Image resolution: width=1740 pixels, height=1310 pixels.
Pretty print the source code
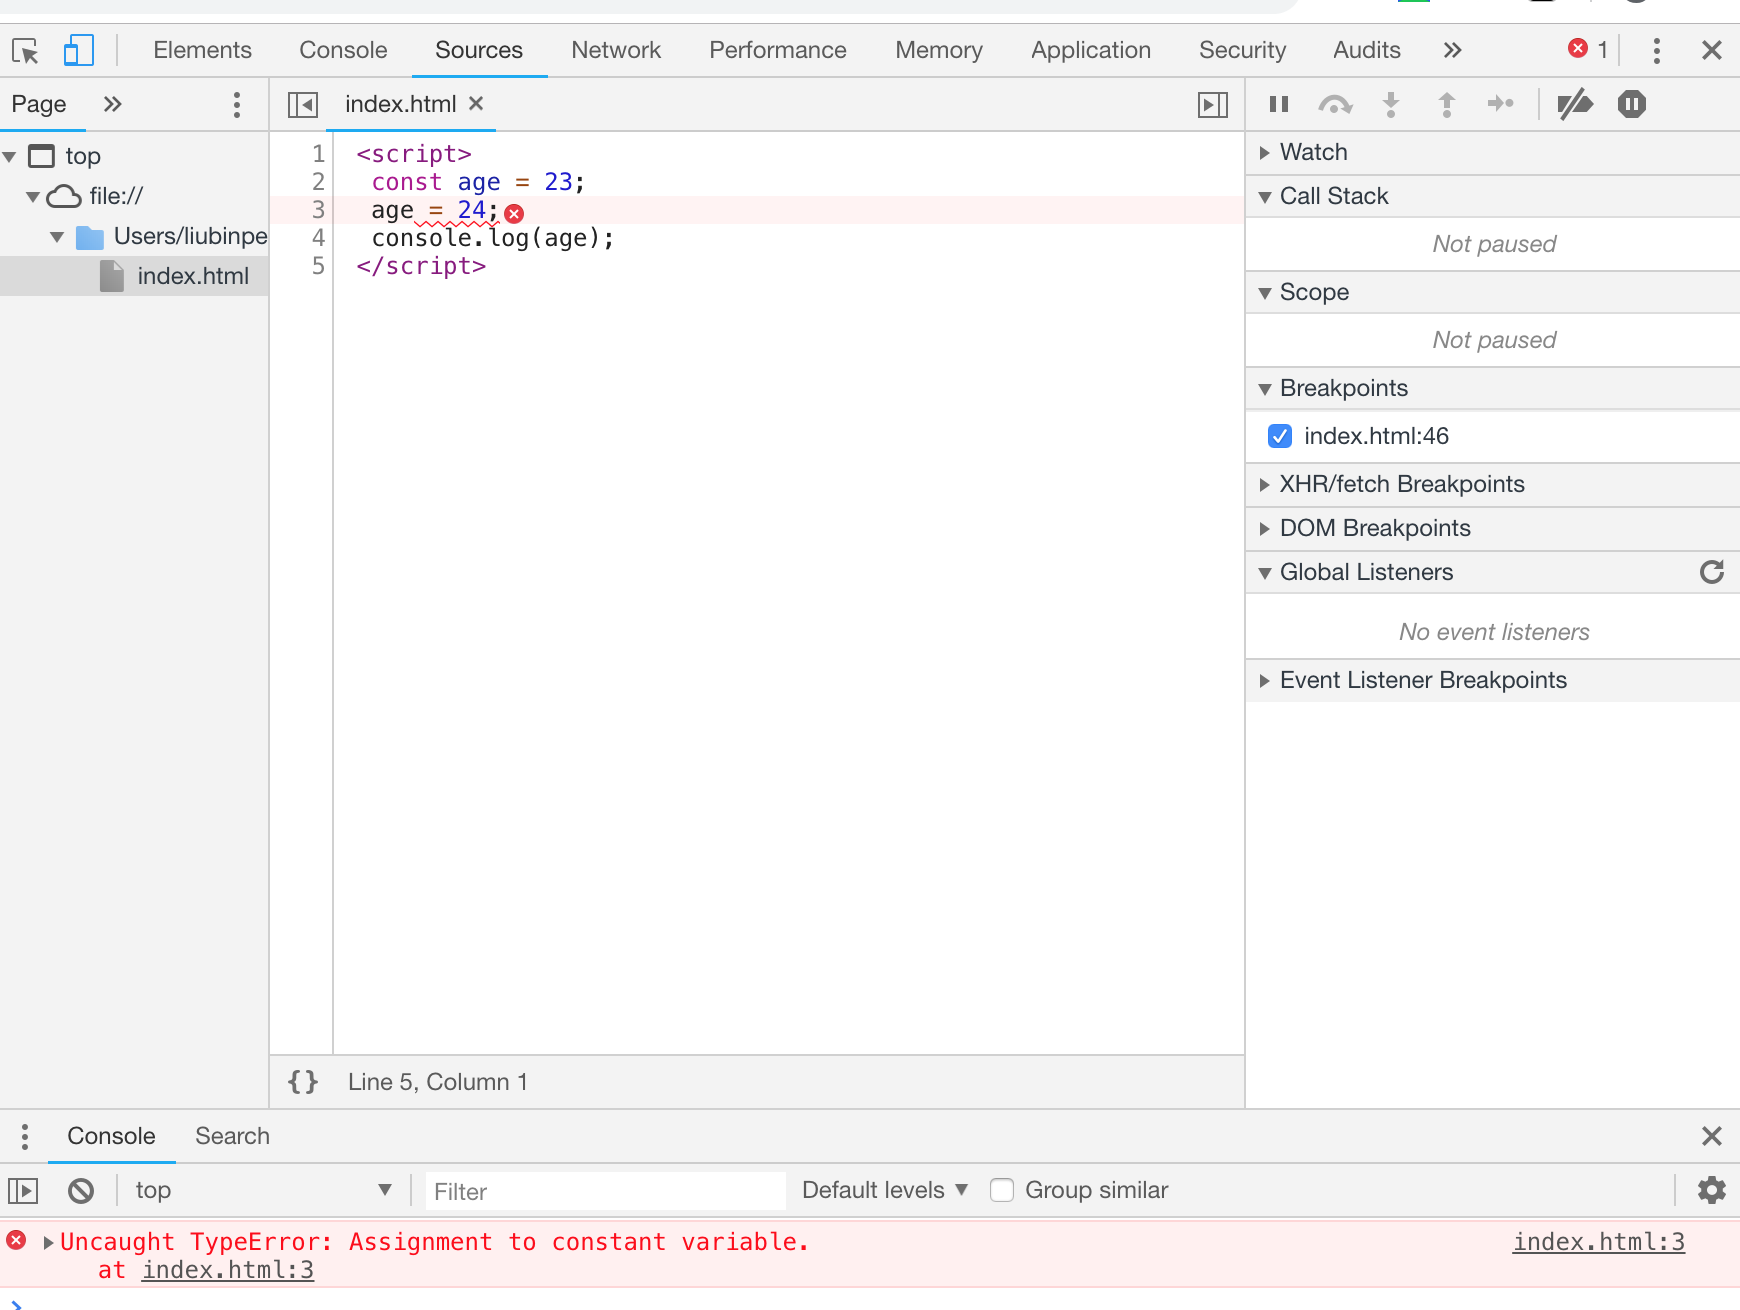pyautogui.click(x=303, y=1082)
